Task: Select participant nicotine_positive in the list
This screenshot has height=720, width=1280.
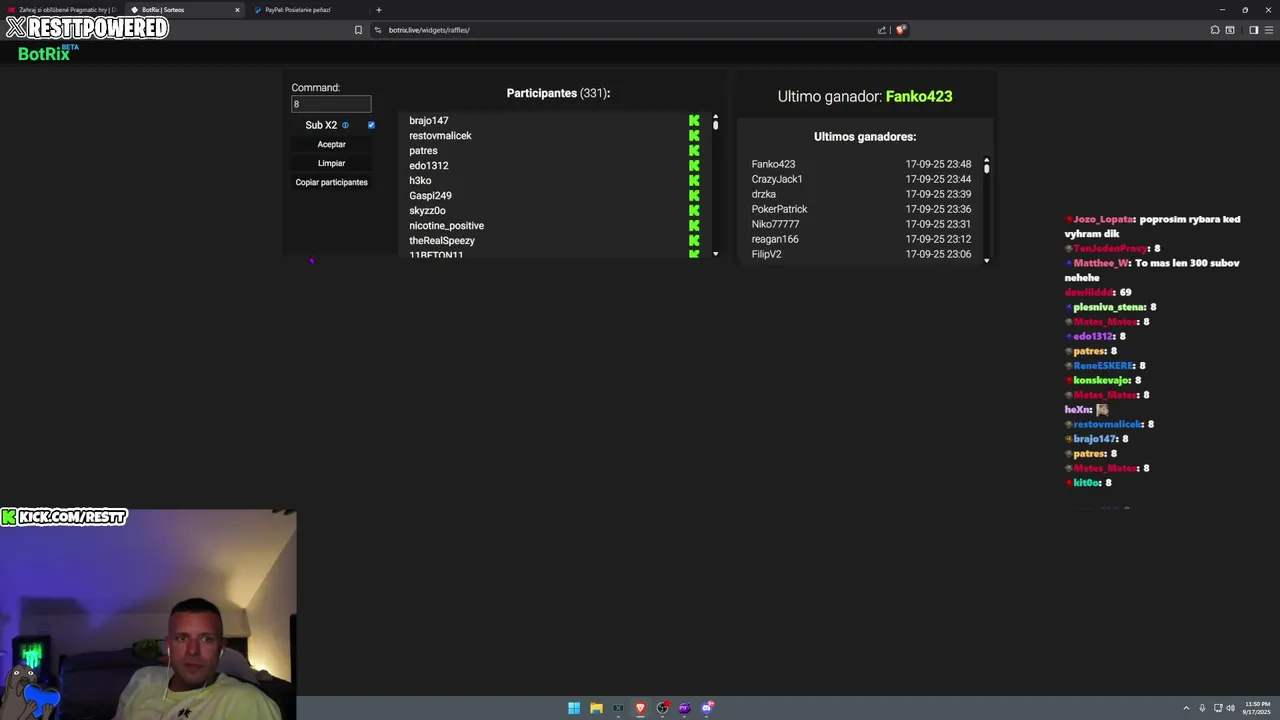Action: point(446,226)
